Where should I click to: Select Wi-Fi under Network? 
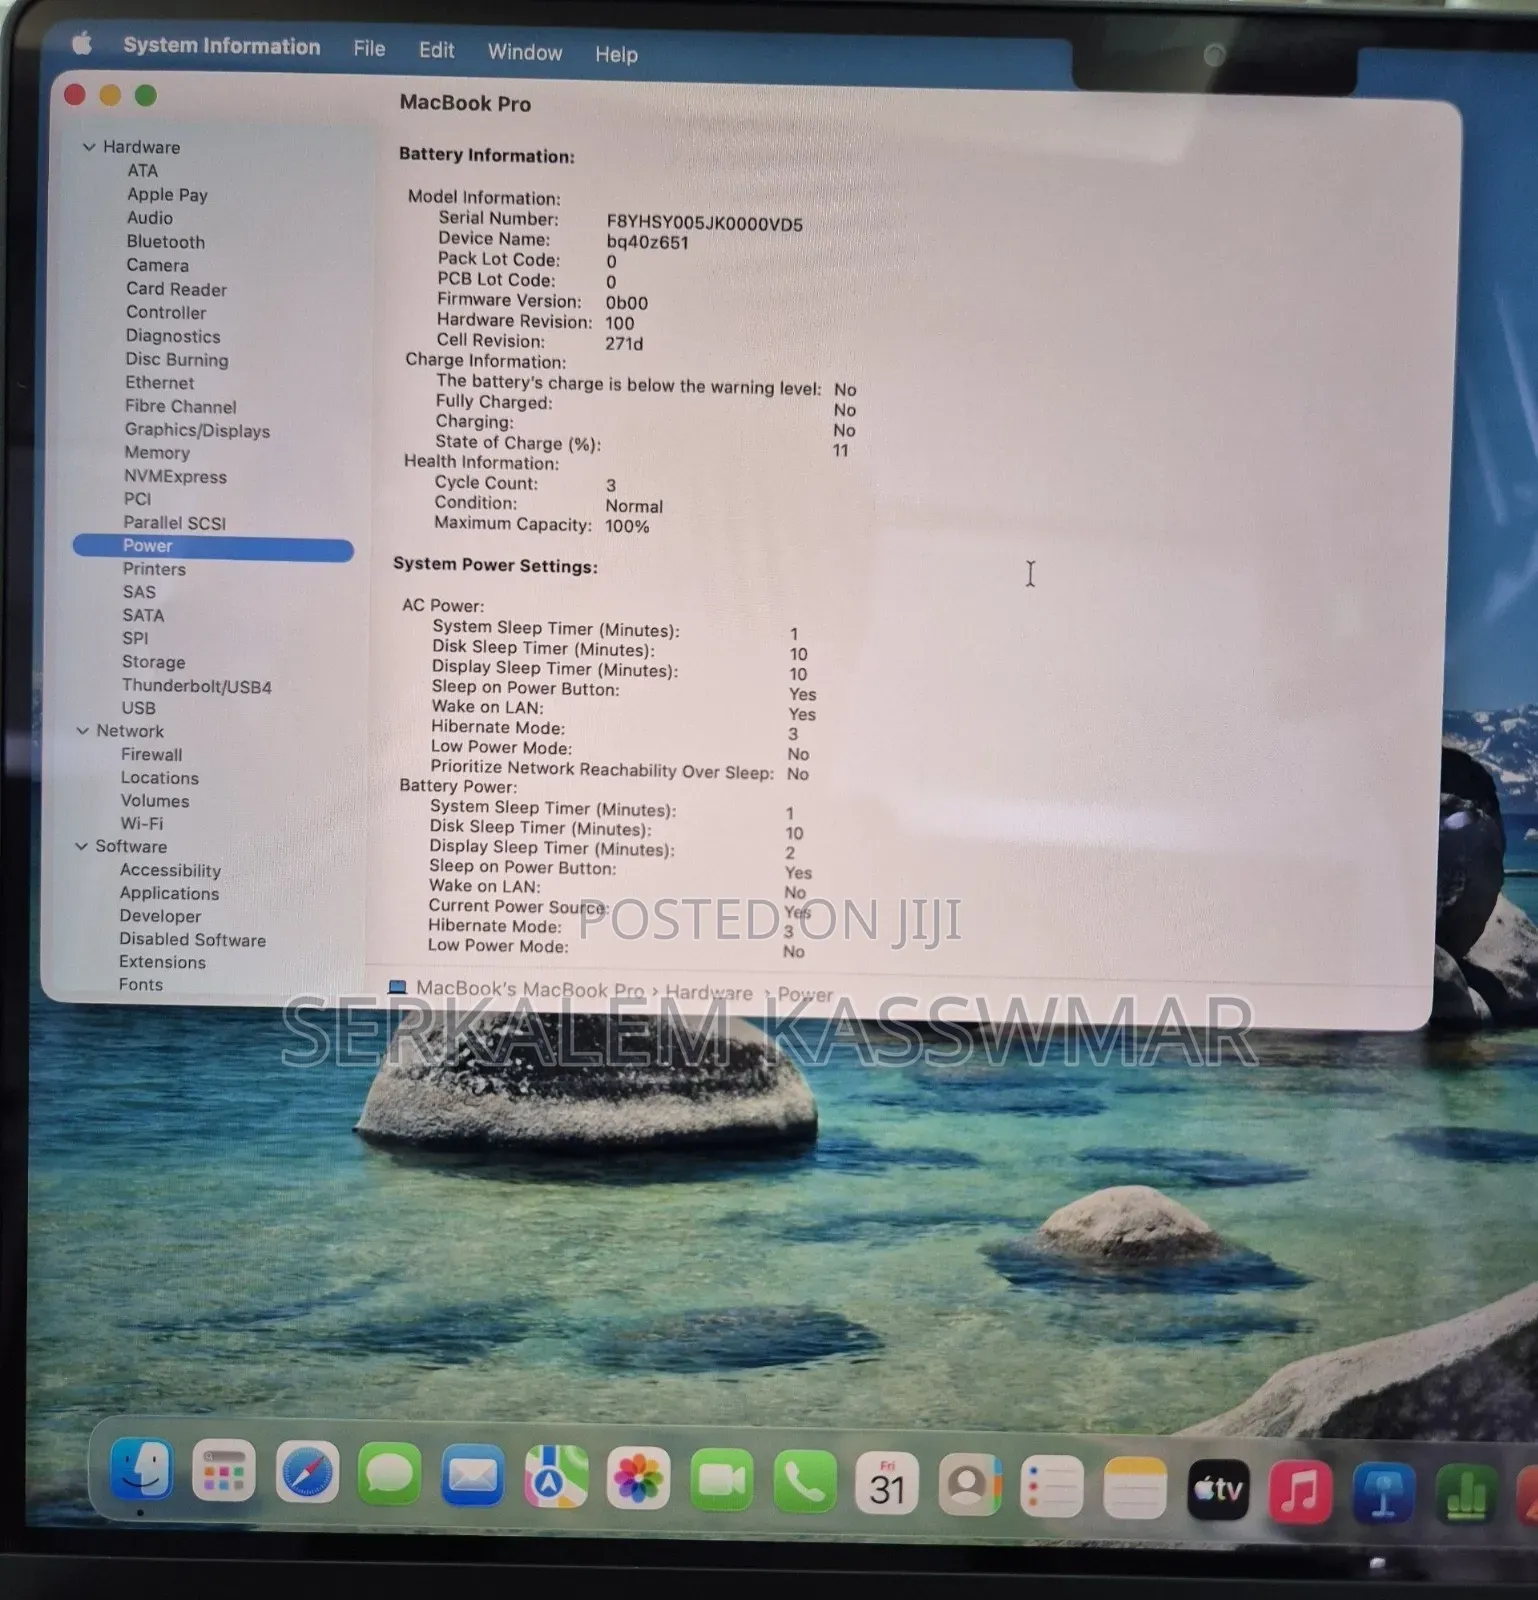tap(142, 824)
